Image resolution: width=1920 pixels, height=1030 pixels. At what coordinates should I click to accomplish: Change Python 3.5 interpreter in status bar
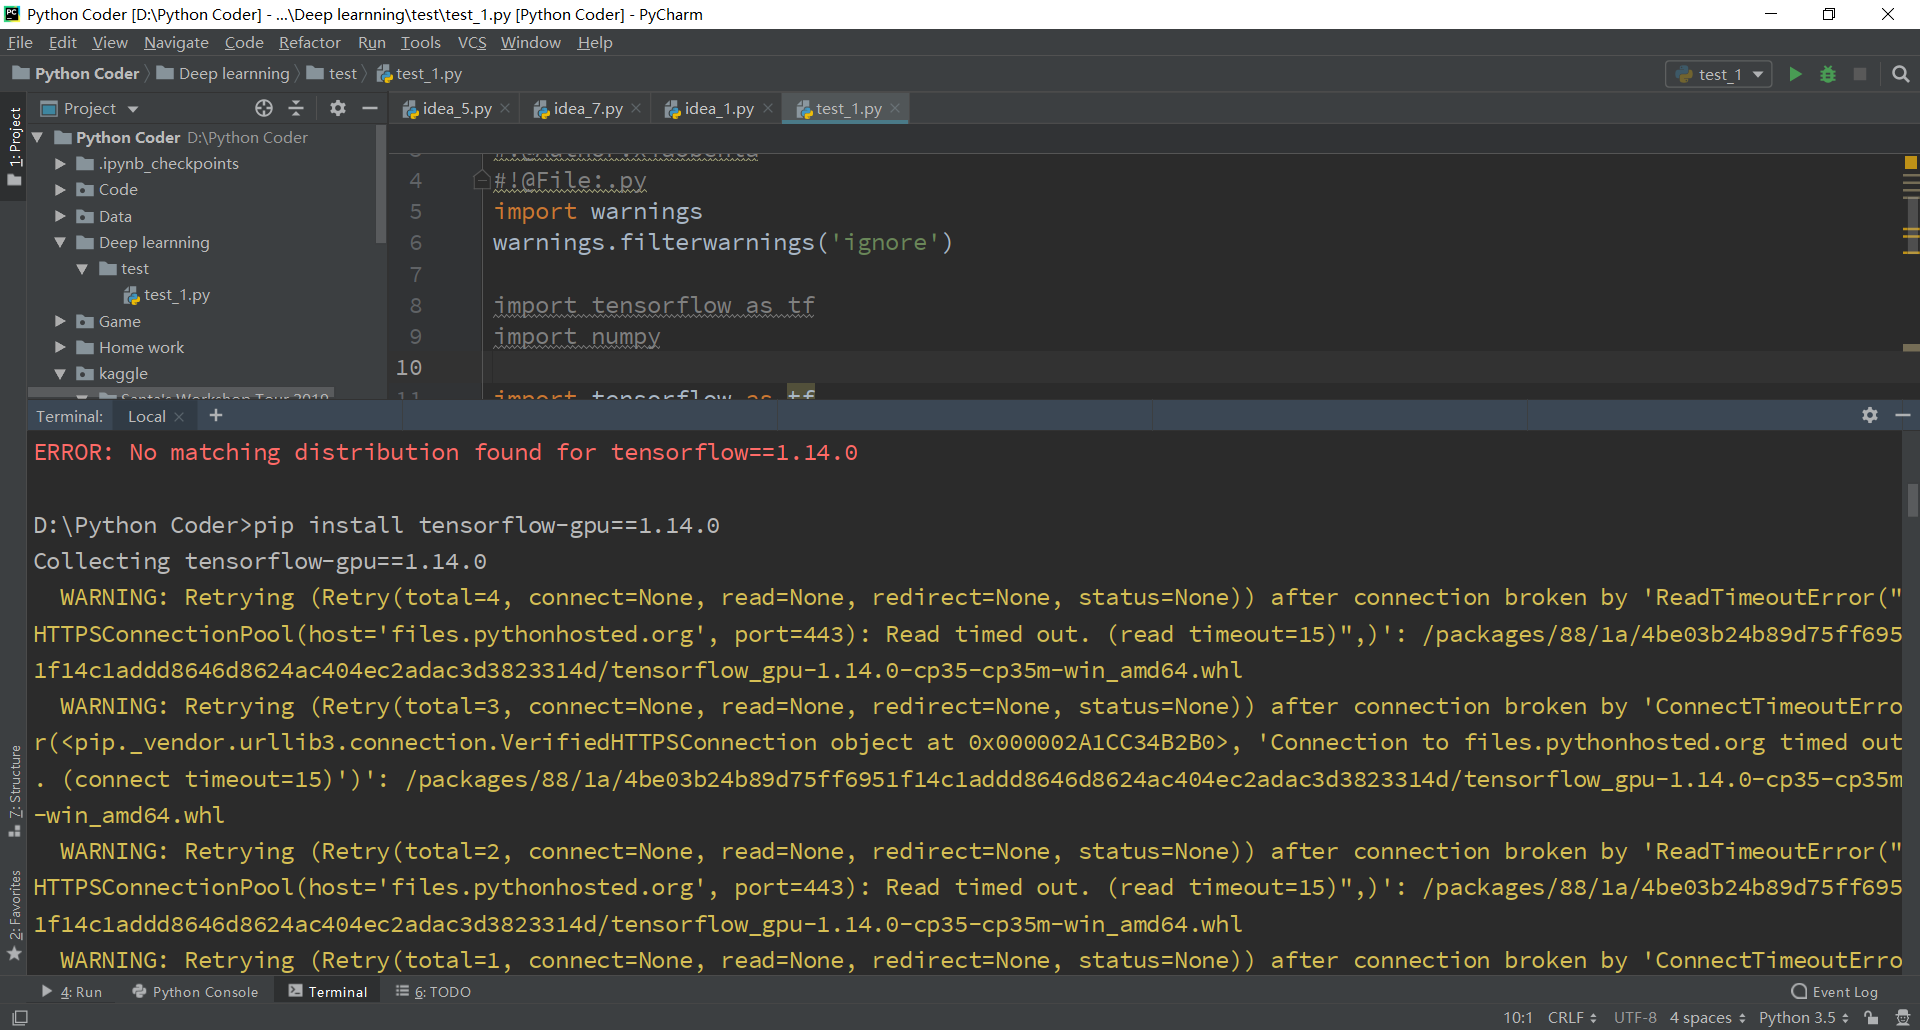(x=1803, y=1018)
